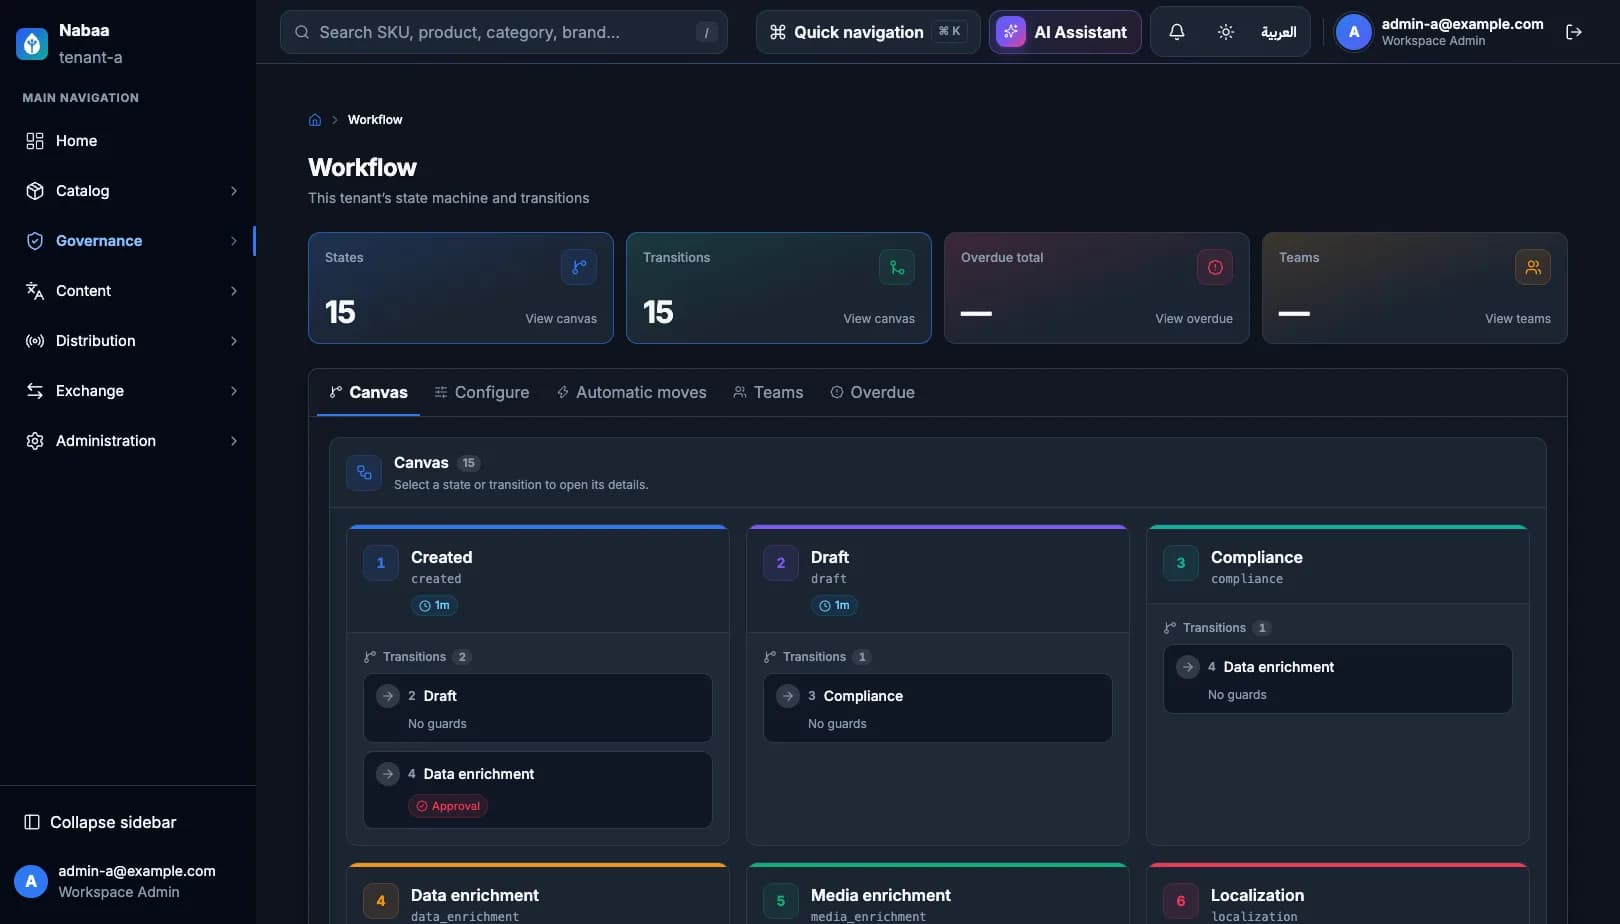Select the Created state card header
This screenshot has width=1620, height=924.
coord(538,580)
